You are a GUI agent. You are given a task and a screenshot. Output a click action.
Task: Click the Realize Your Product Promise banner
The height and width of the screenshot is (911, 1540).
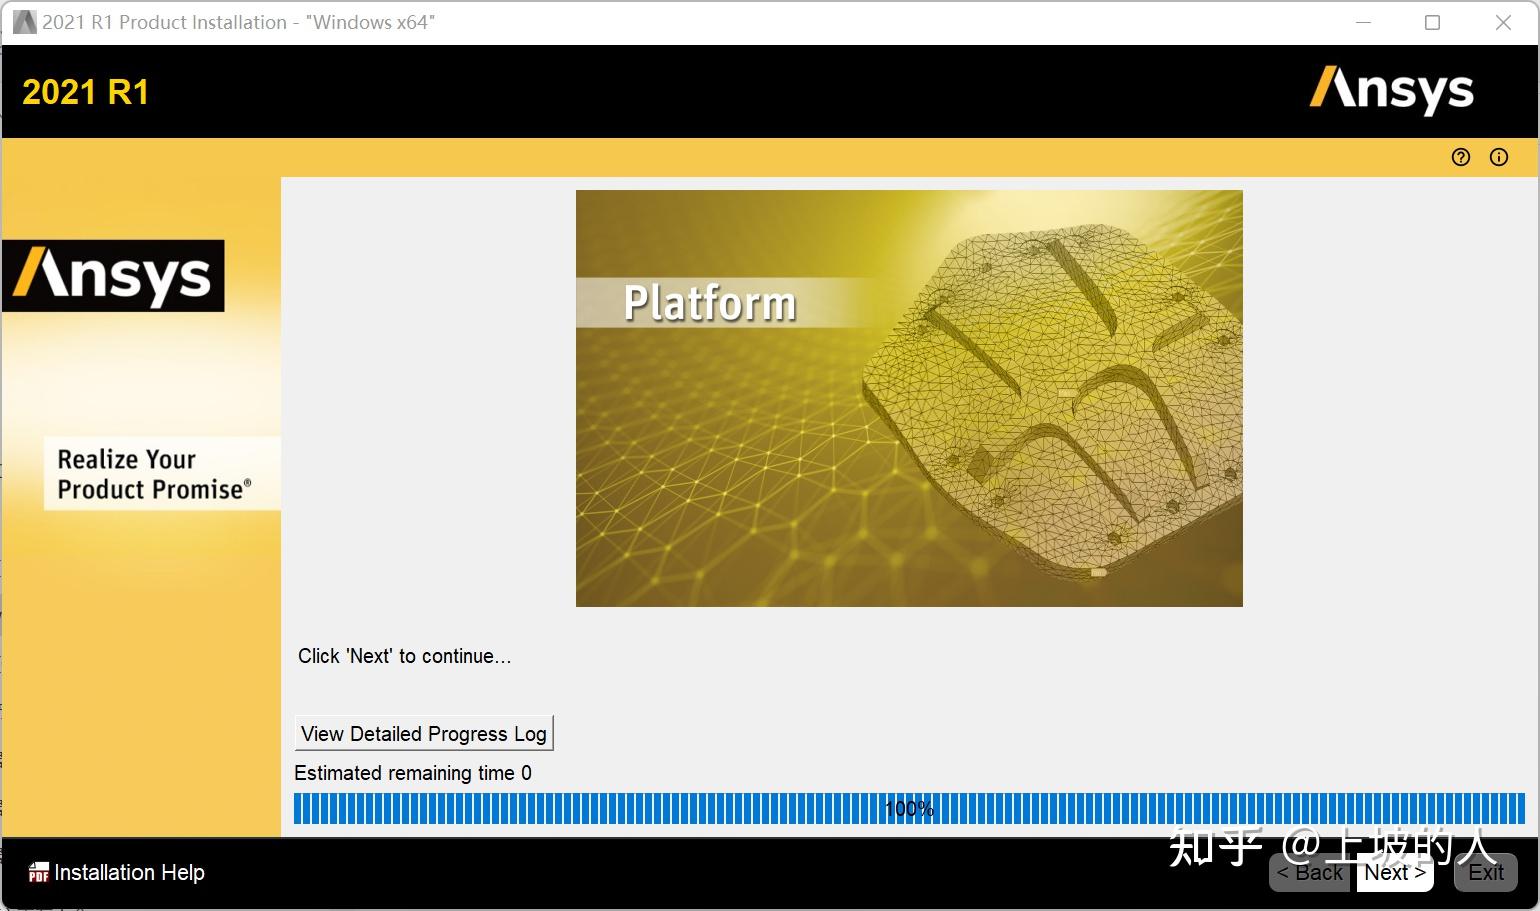[160, 473]
